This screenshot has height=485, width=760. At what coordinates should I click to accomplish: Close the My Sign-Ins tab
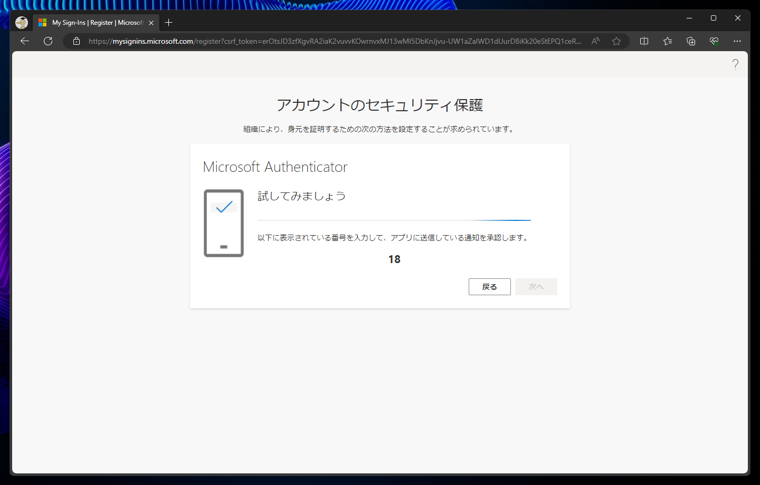[x=151, y=23]
